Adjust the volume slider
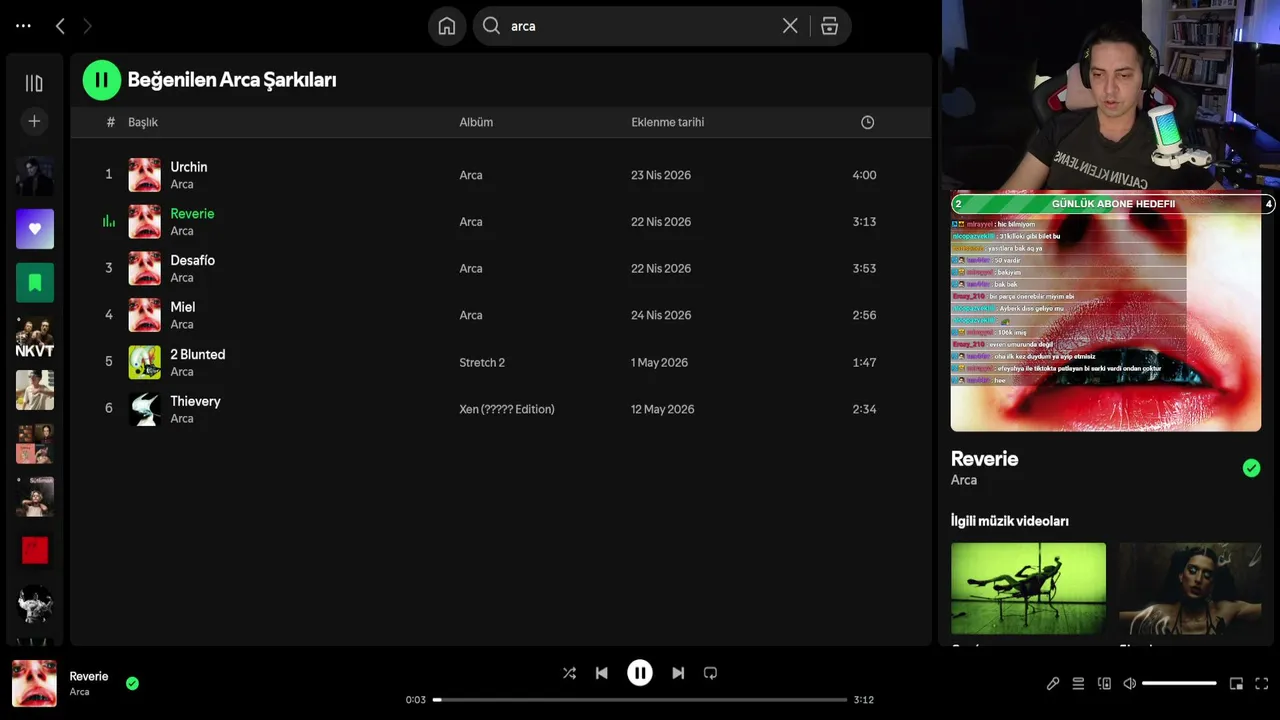1280x720 pixels. point(1179,684)
